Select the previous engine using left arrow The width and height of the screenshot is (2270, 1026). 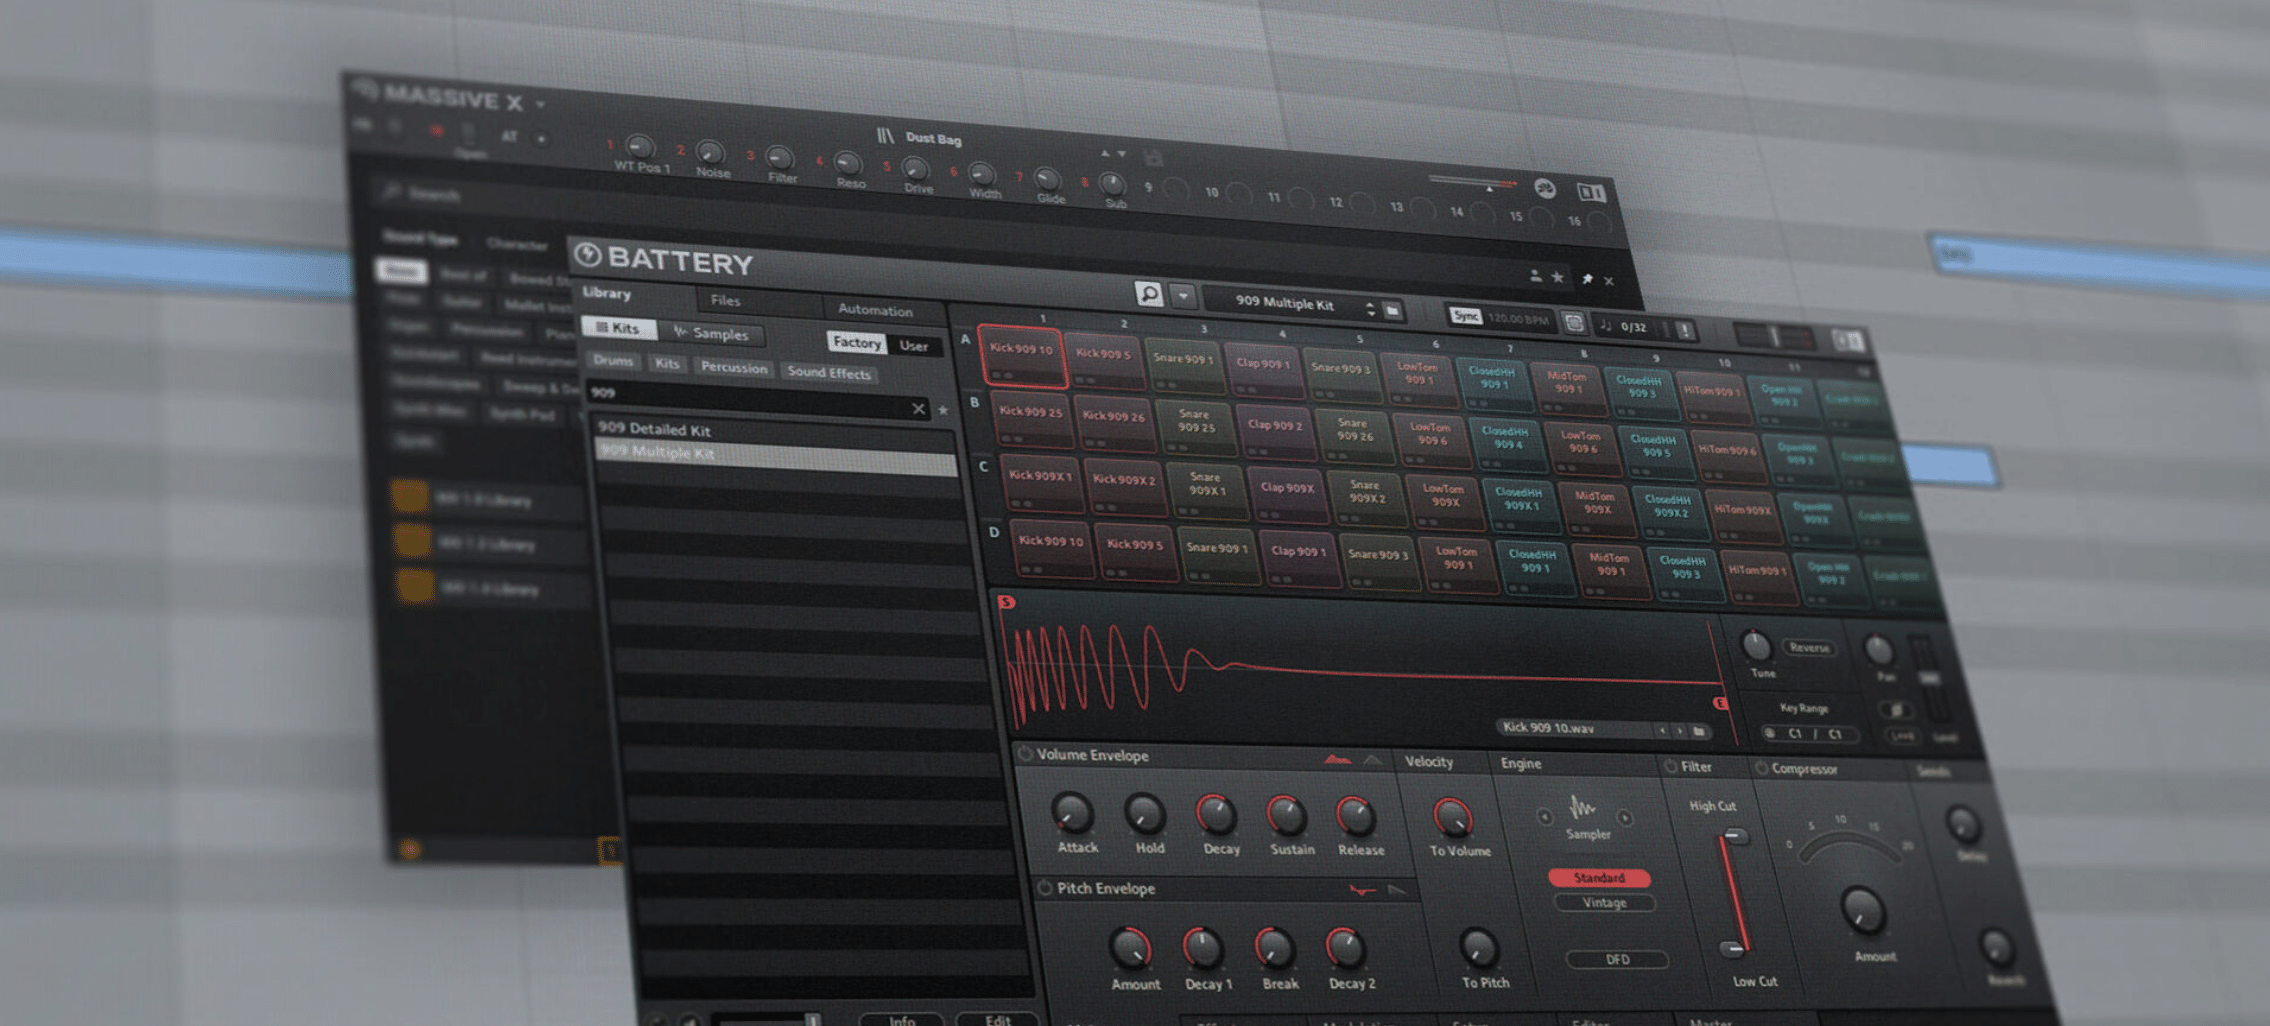click(x=1545, y=818)
